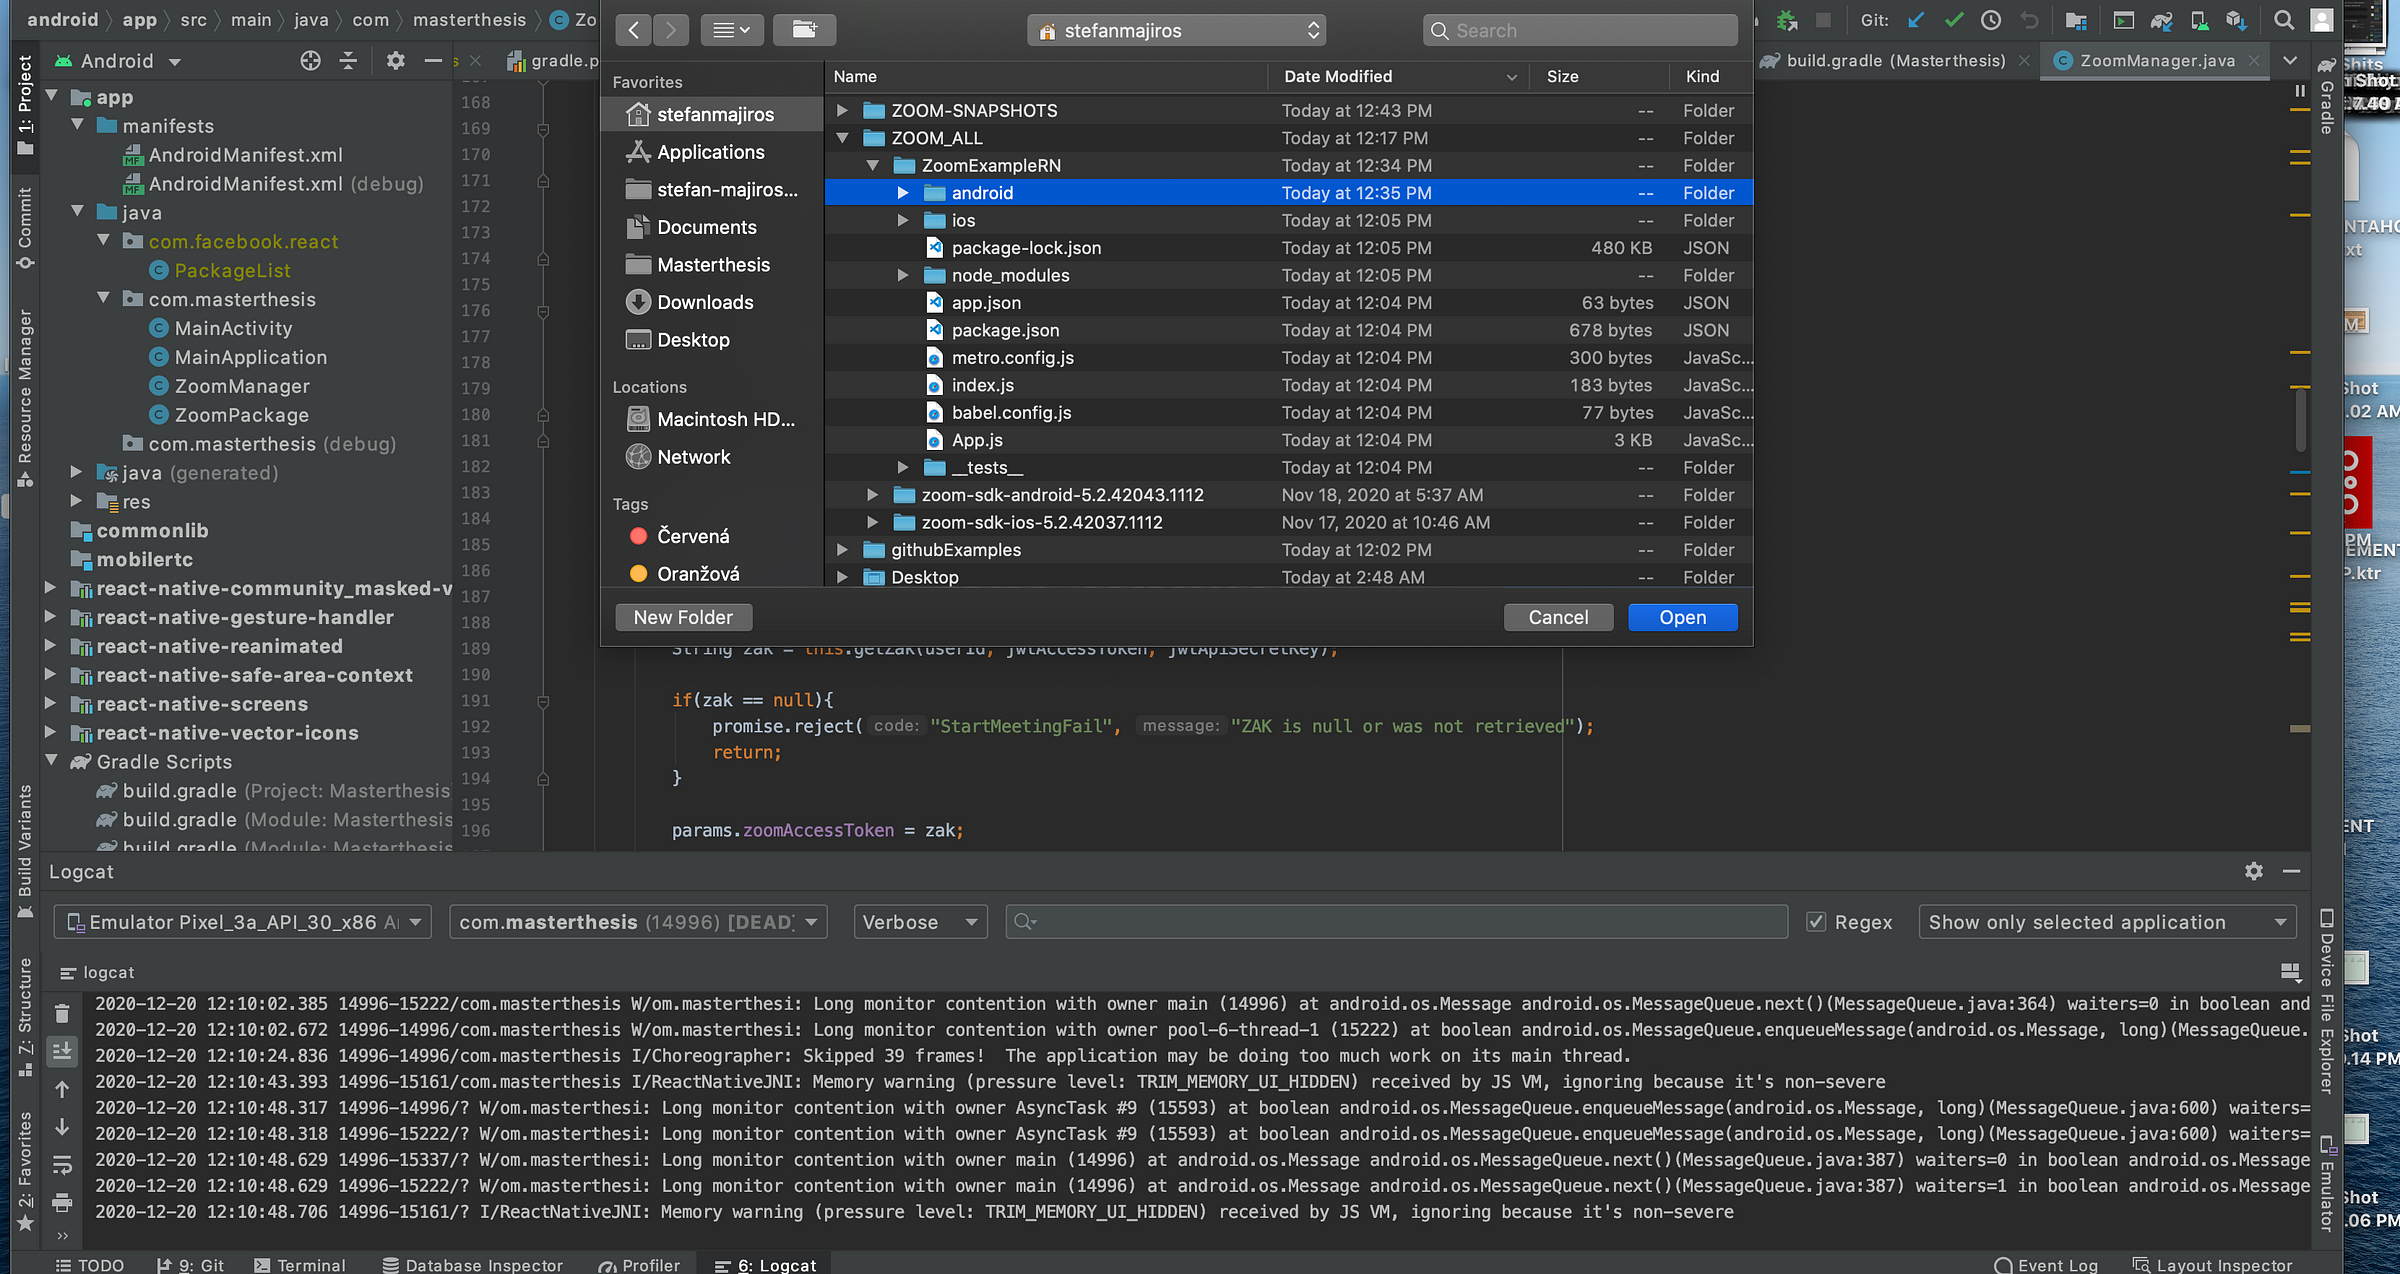Open the Terminal tool window tab

tap(300, 1264)
